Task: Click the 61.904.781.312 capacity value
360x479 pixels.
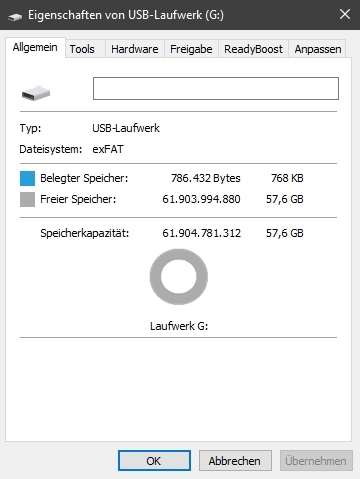Action: pos(201,233)
